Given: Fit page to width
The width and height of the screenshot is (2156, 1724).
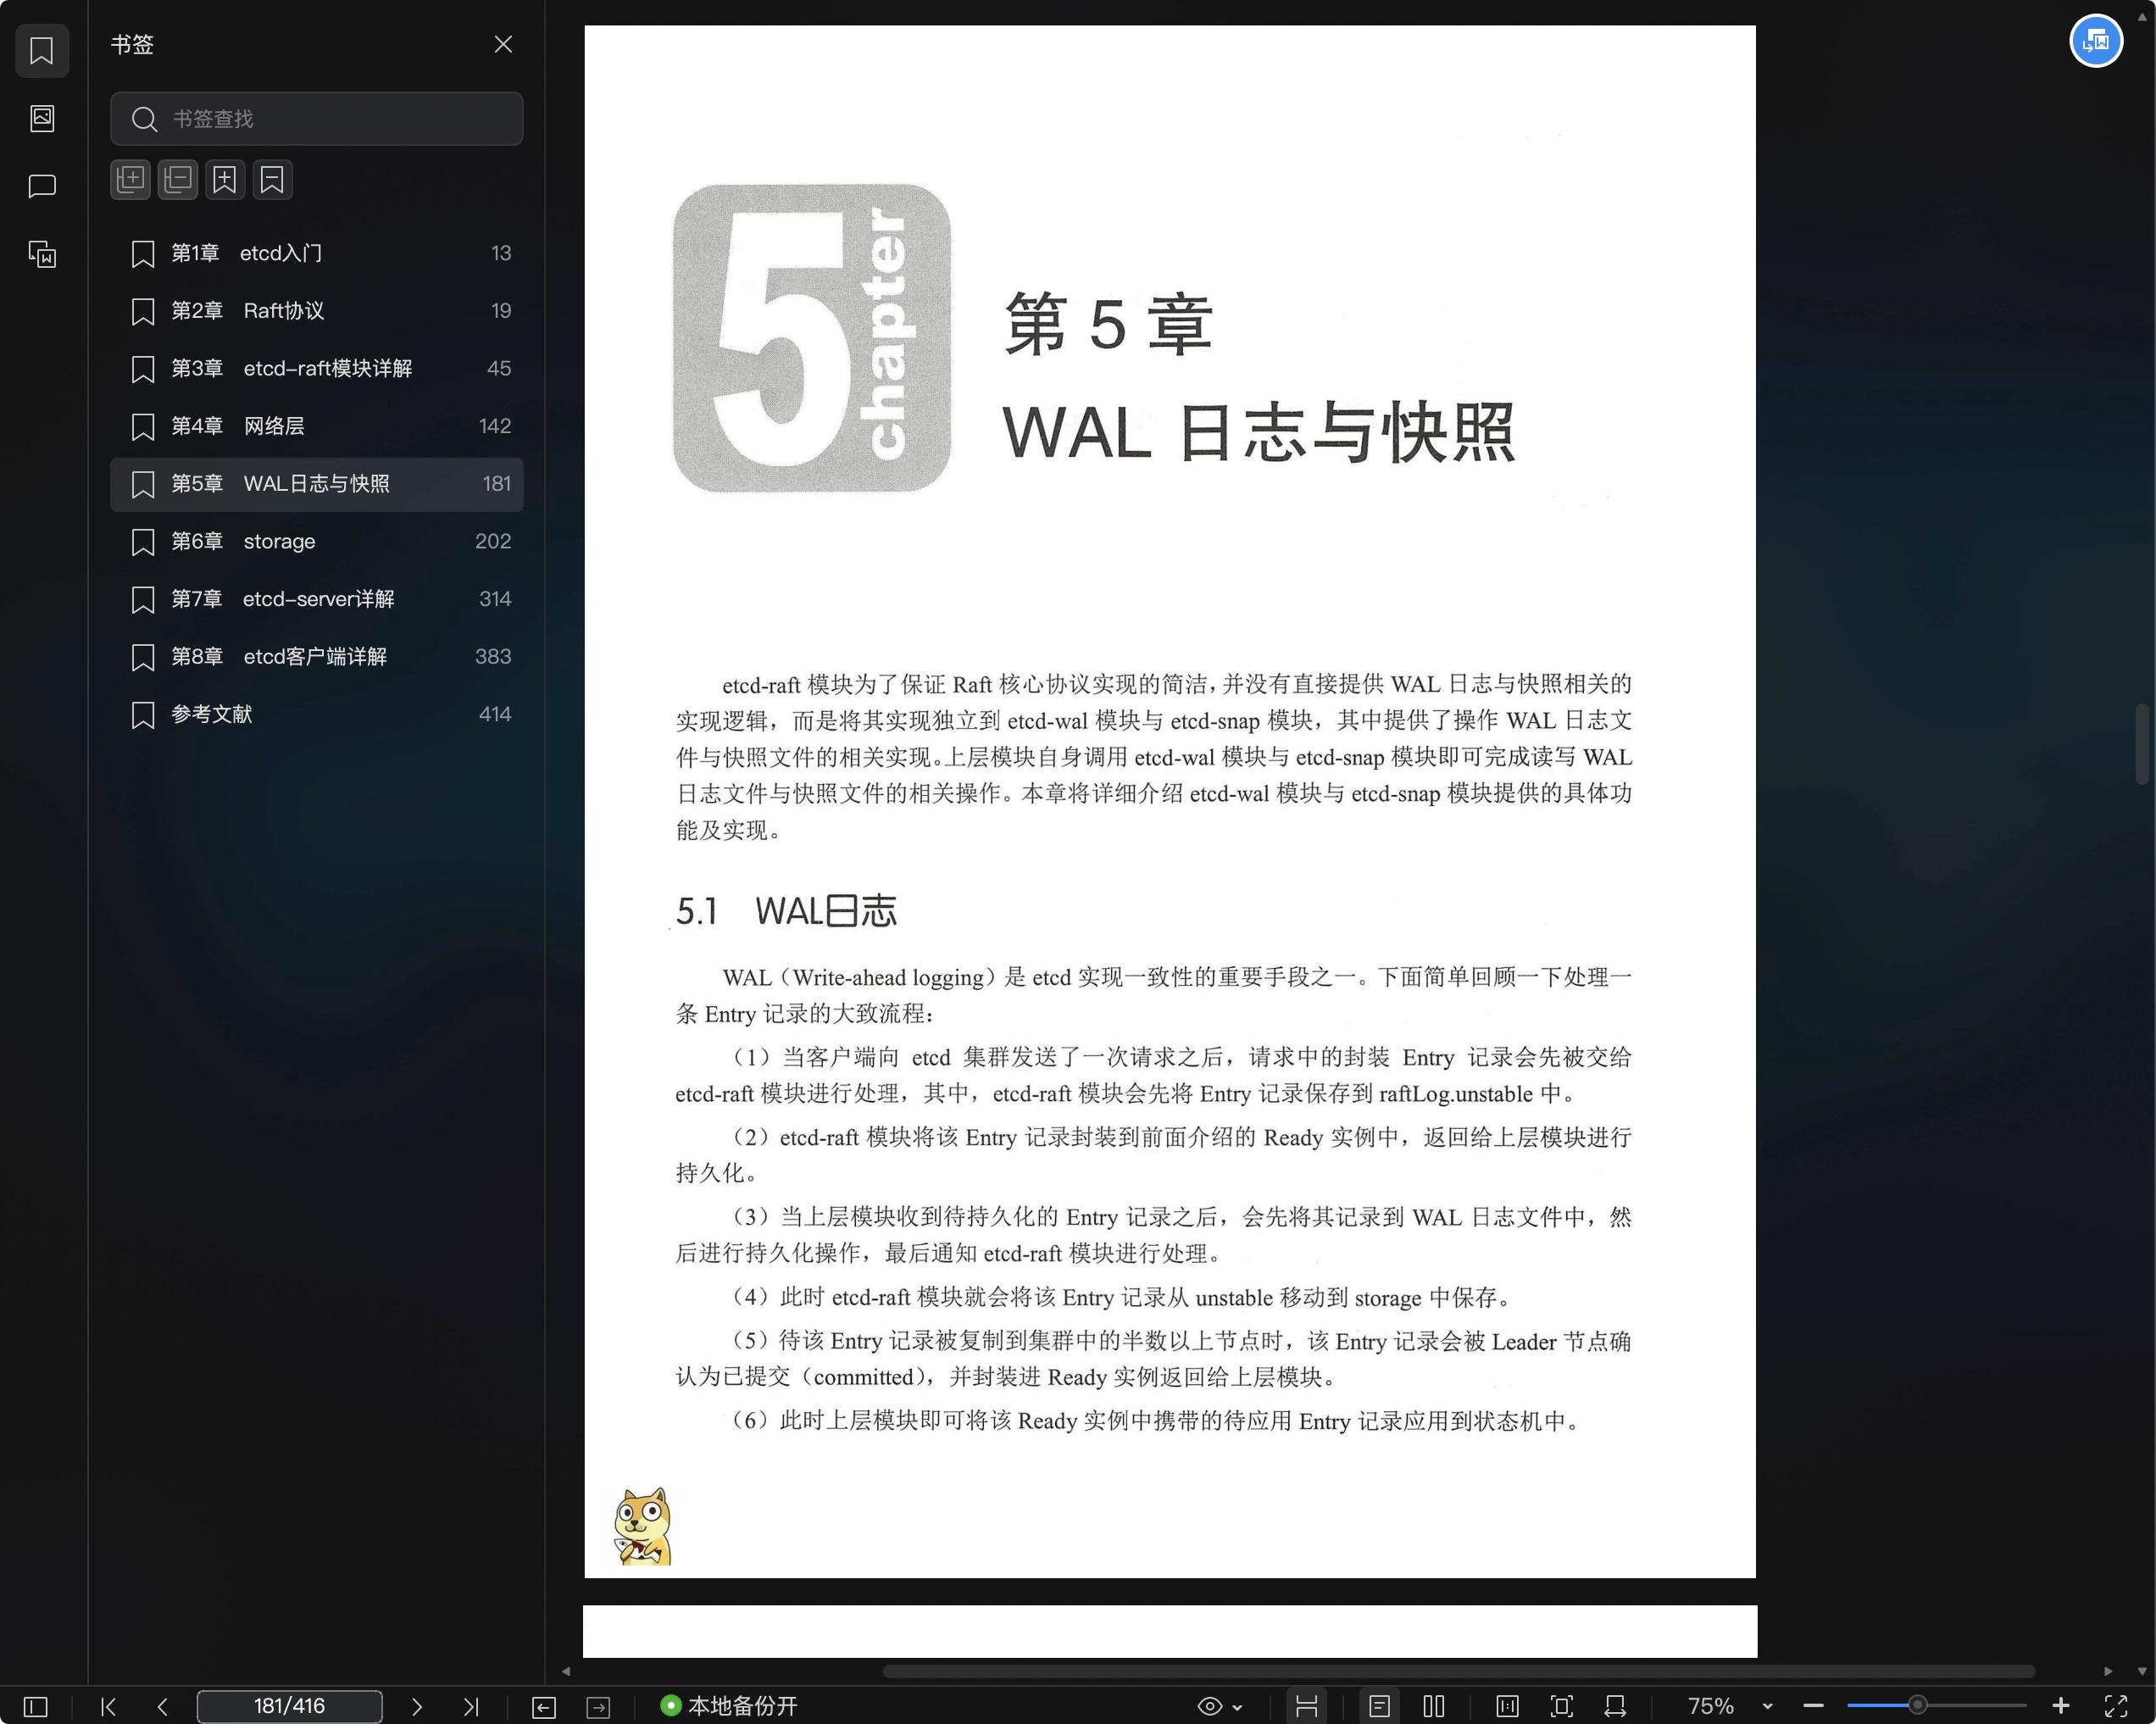Looking at the screenshot, I should pyautogui.click(x=1615, y=1706).
